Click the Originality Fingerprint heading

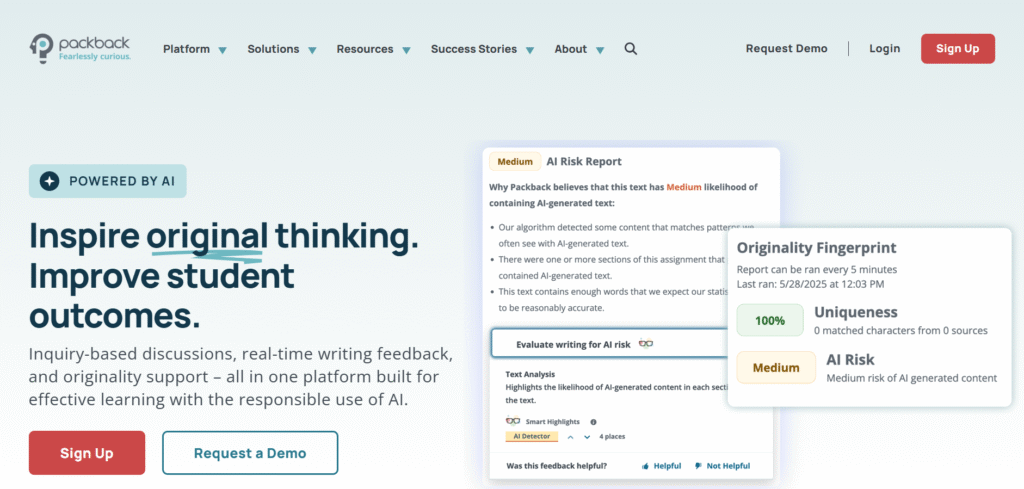(x=816, y=248)
